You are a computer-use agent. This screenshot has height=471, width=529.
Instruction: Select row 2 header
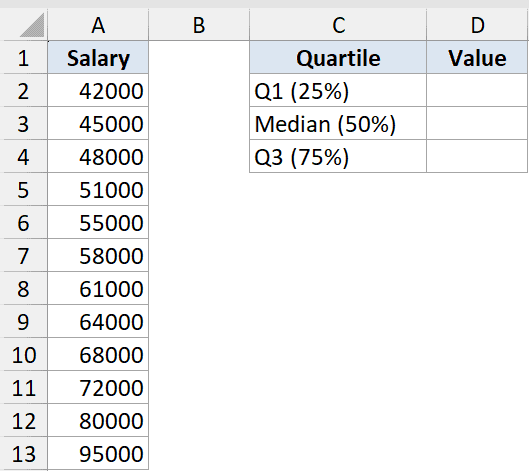[x=24, y=90]
